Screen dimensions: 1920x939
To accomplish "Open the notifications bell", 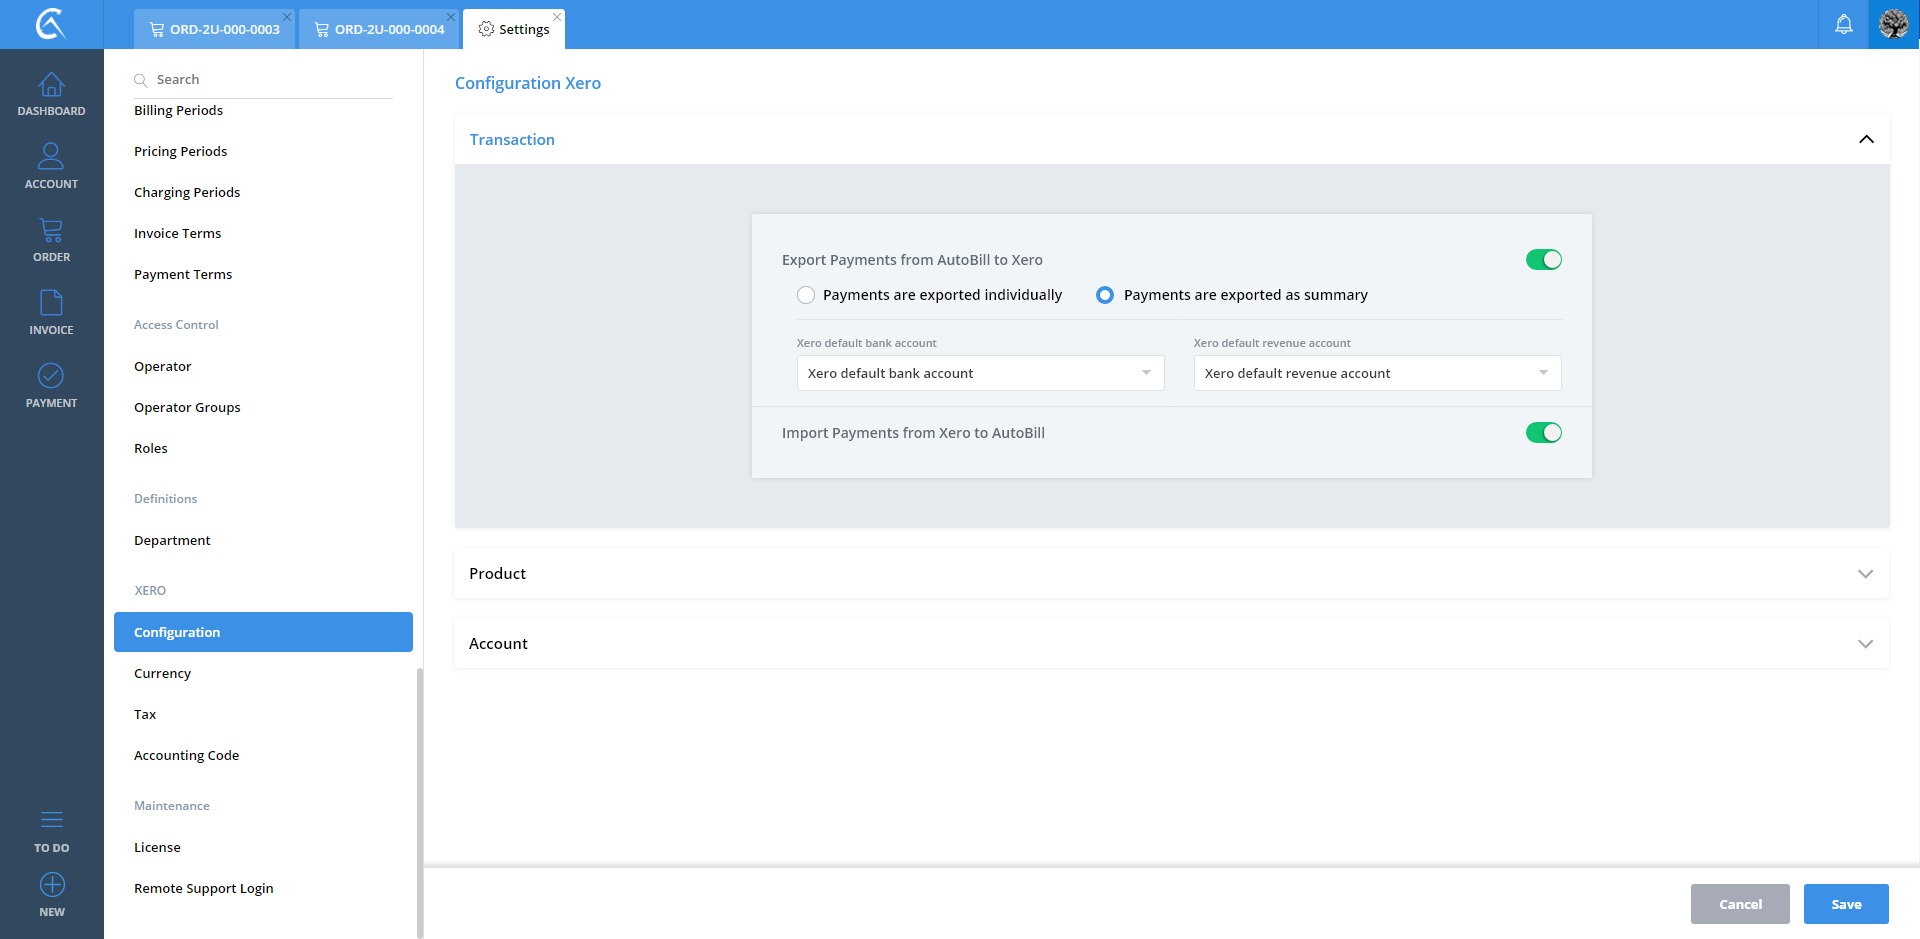I will tap(1843, 24).
